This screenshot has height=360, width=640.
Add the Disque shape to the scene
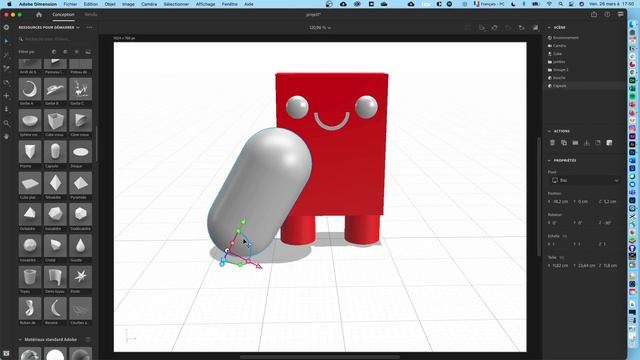click(x=80, y=152)
